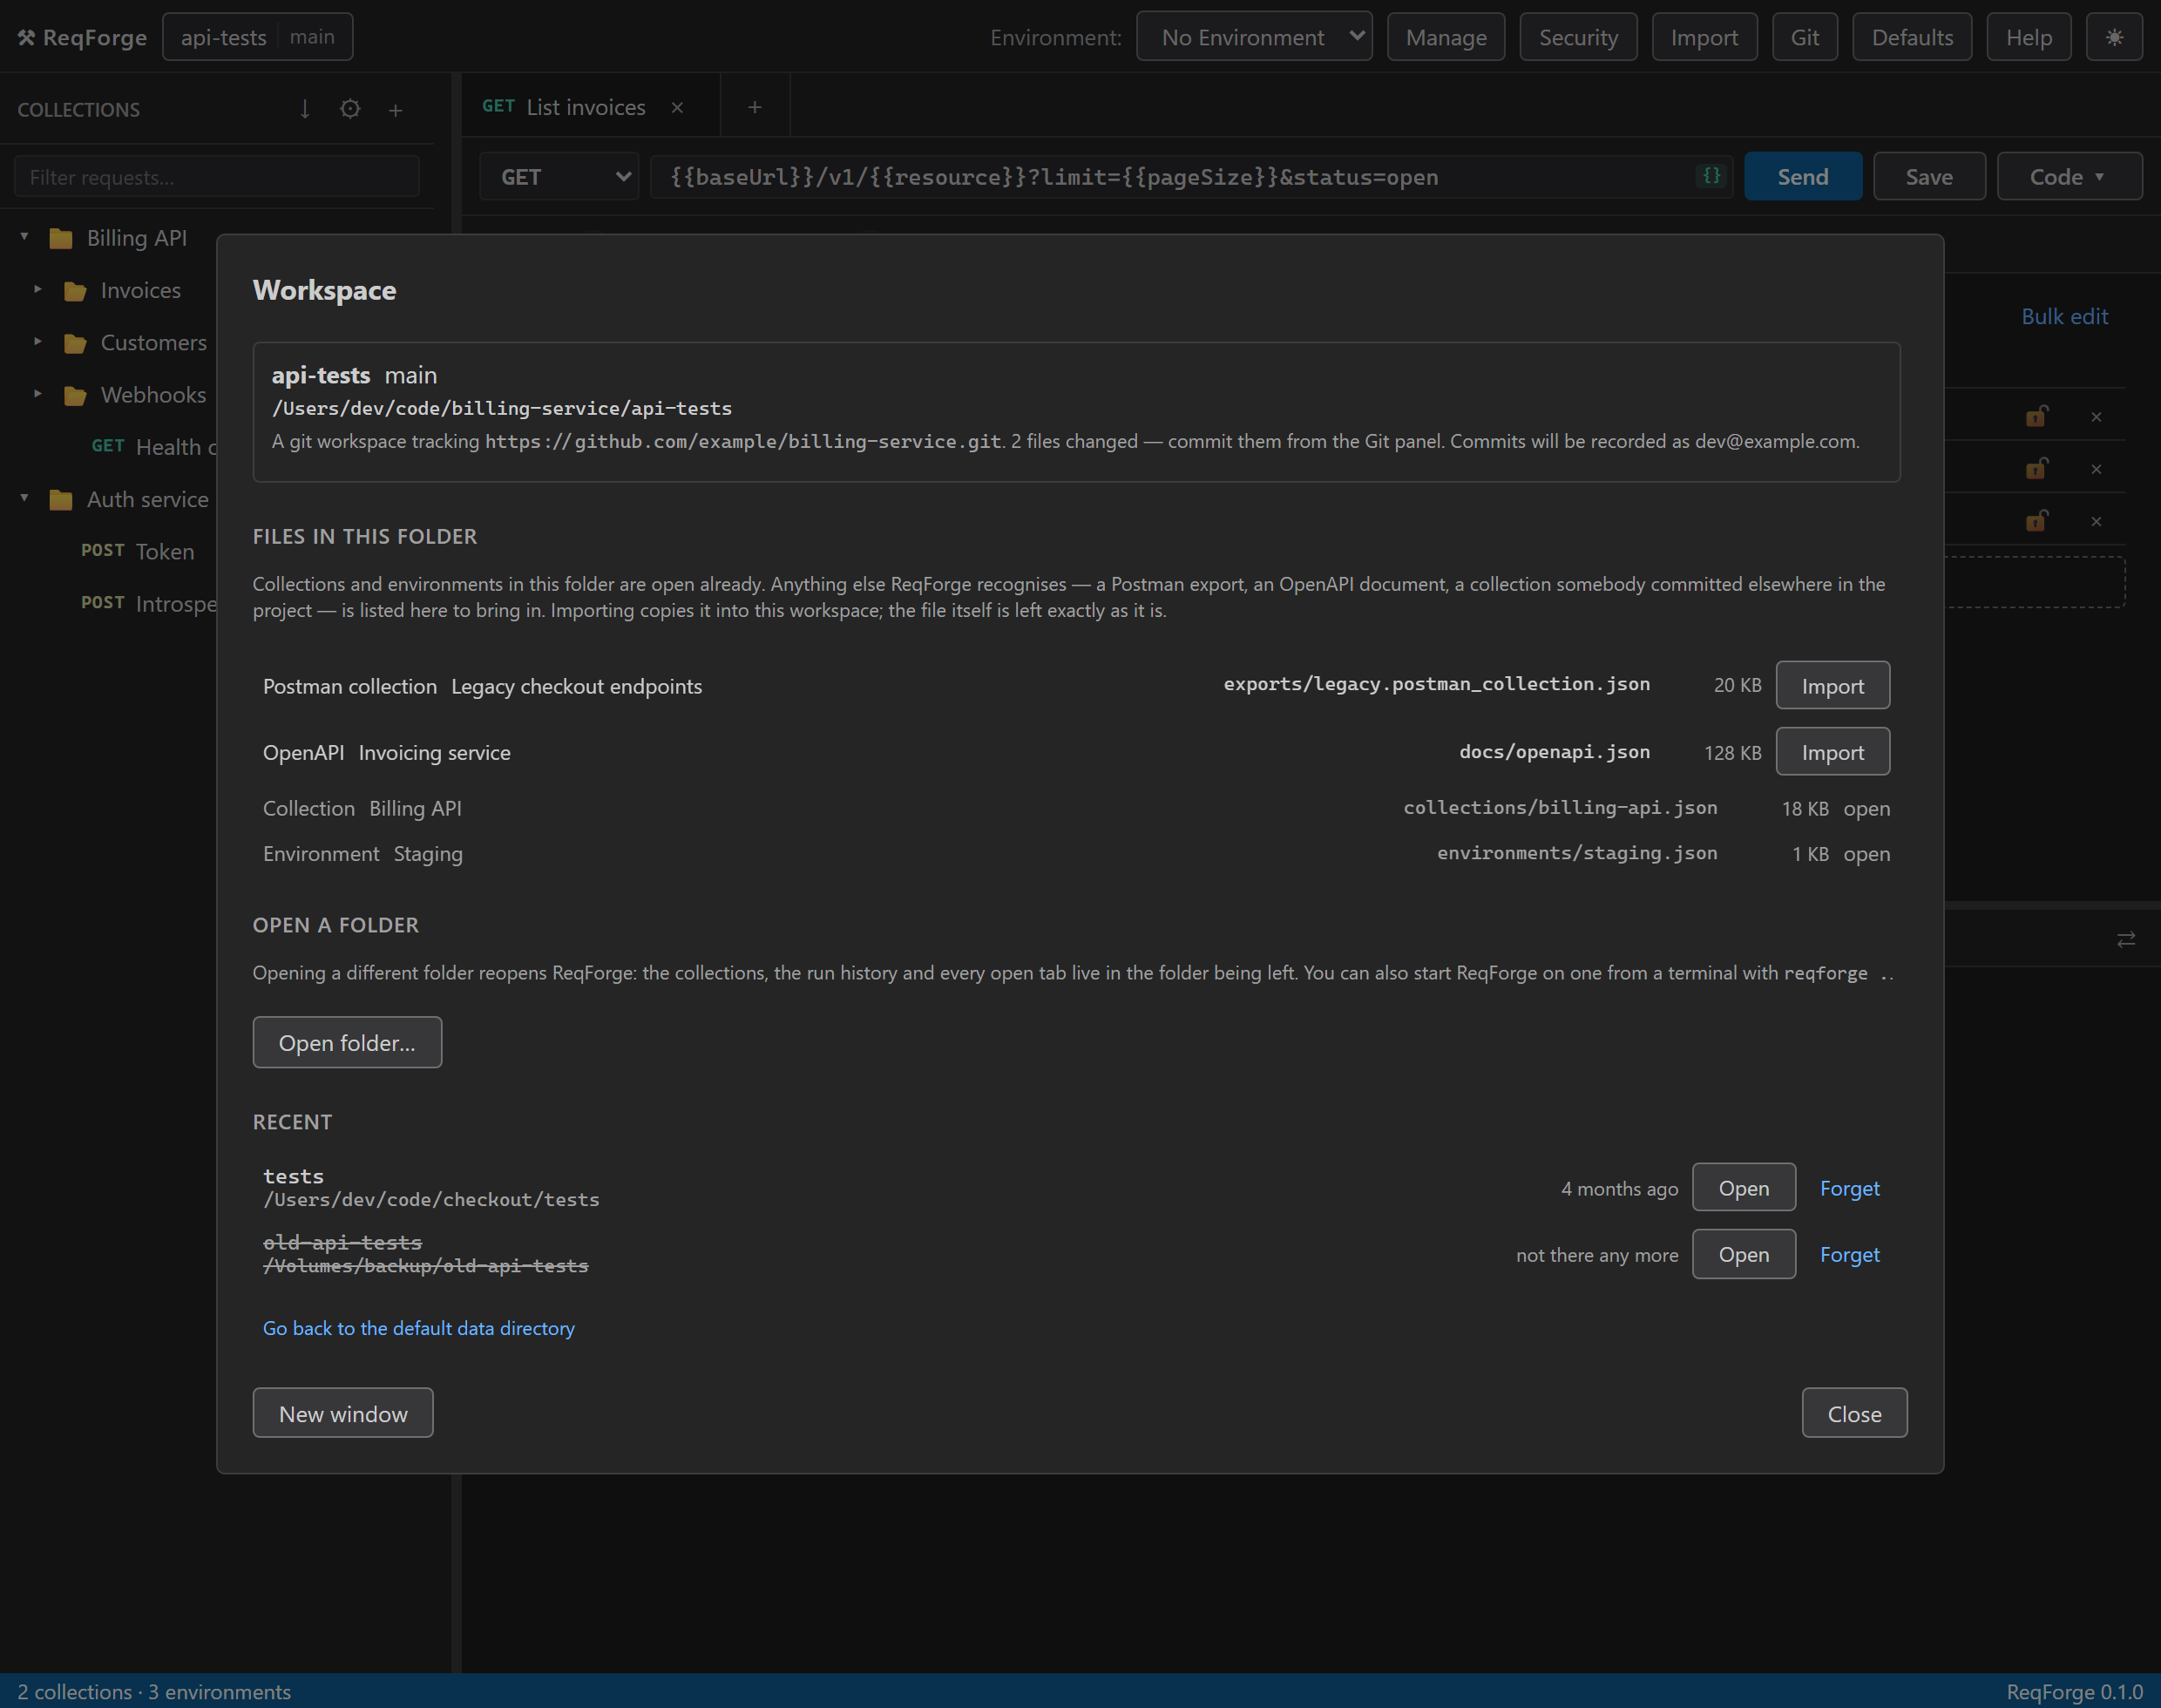Close the Workspace dialog
This screenshot has width=2161, height=1708.
[x=1854, y=1413]
